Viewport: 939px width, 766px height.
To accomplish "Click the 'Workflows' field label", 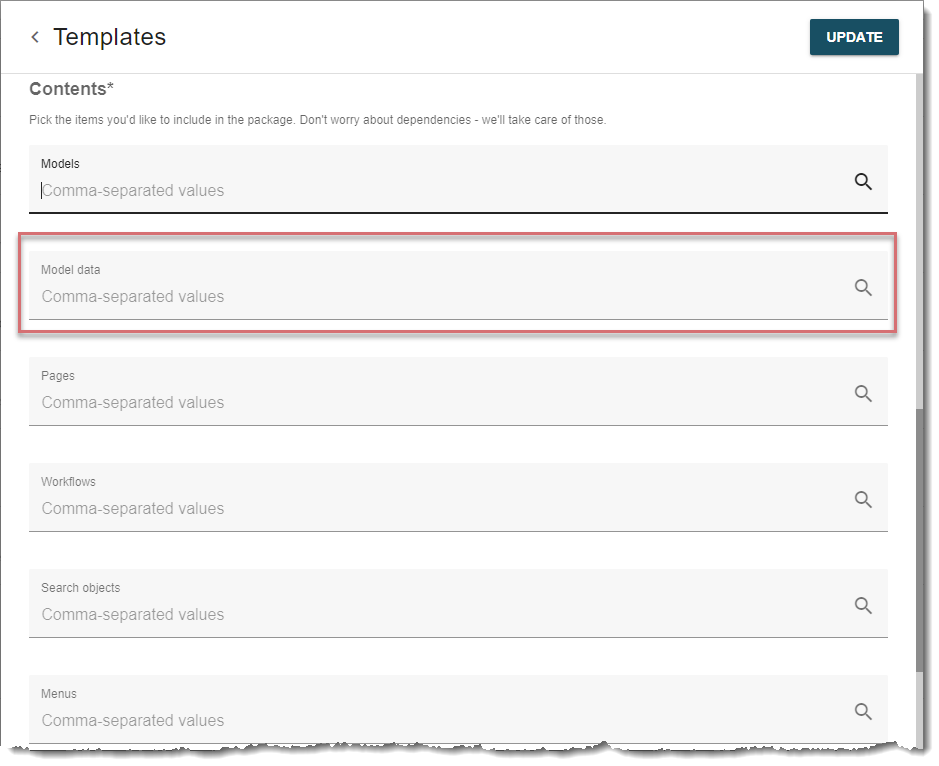I will click(x=68, y=482).
